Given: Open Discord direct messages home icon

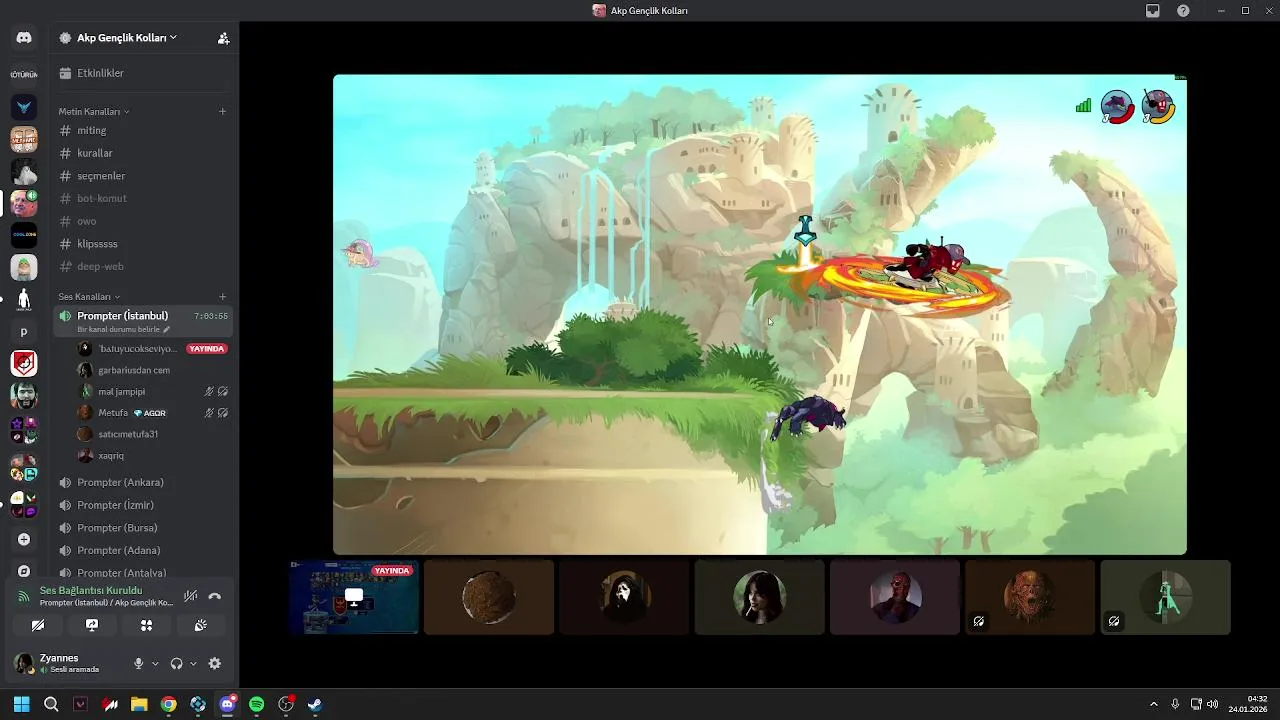Looking at the screenshot, I should pyautogui.click(x=24, y=38).
